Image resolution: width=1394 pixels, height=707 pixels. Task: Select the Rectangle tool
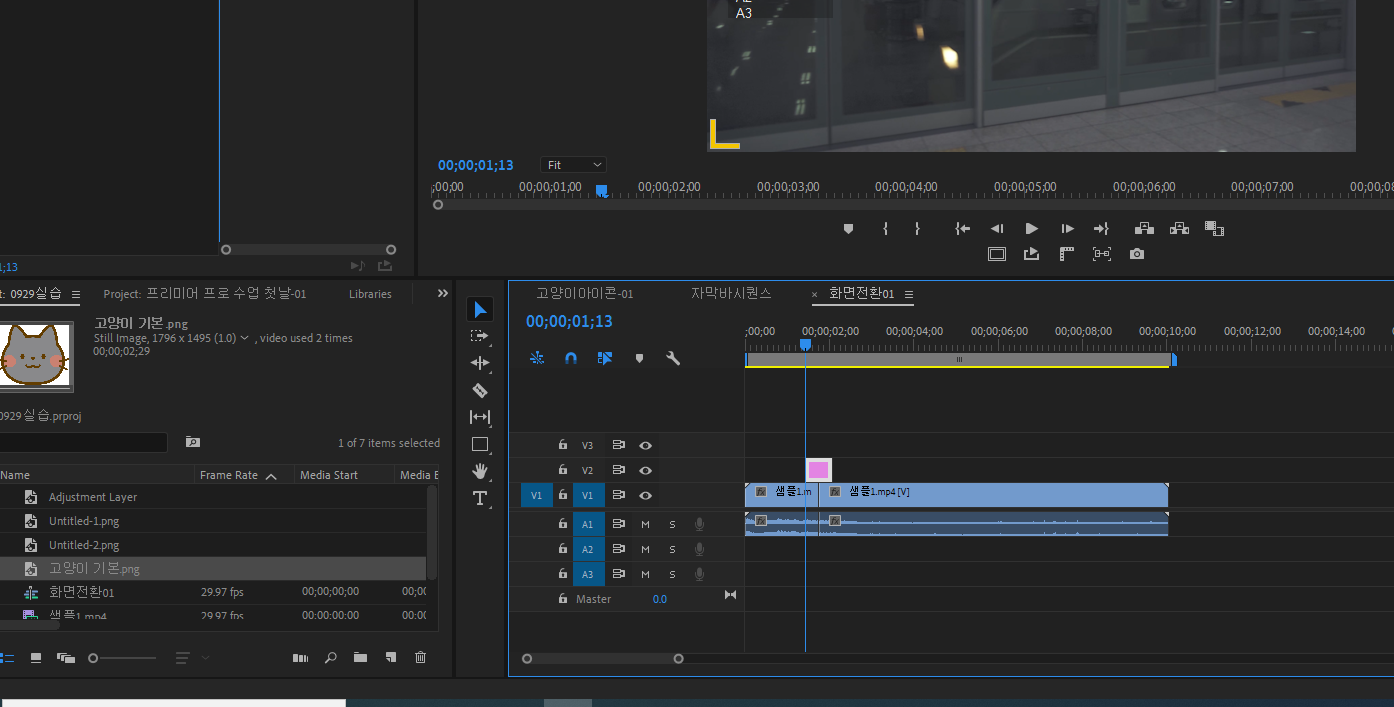pos(480,444)
